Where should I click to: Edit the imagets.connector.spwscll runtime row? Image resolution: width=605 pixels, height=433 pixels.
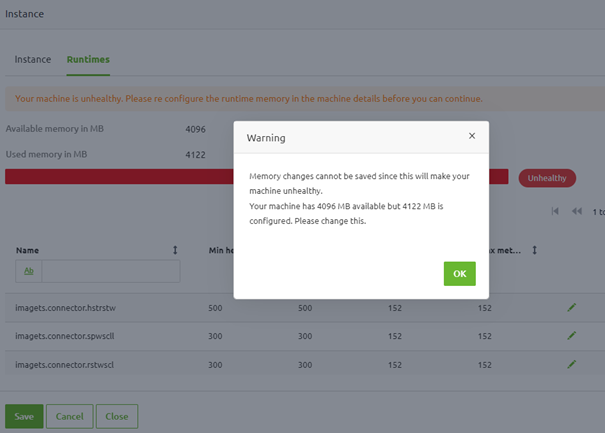pyautogui.click(x=572, y=337)
